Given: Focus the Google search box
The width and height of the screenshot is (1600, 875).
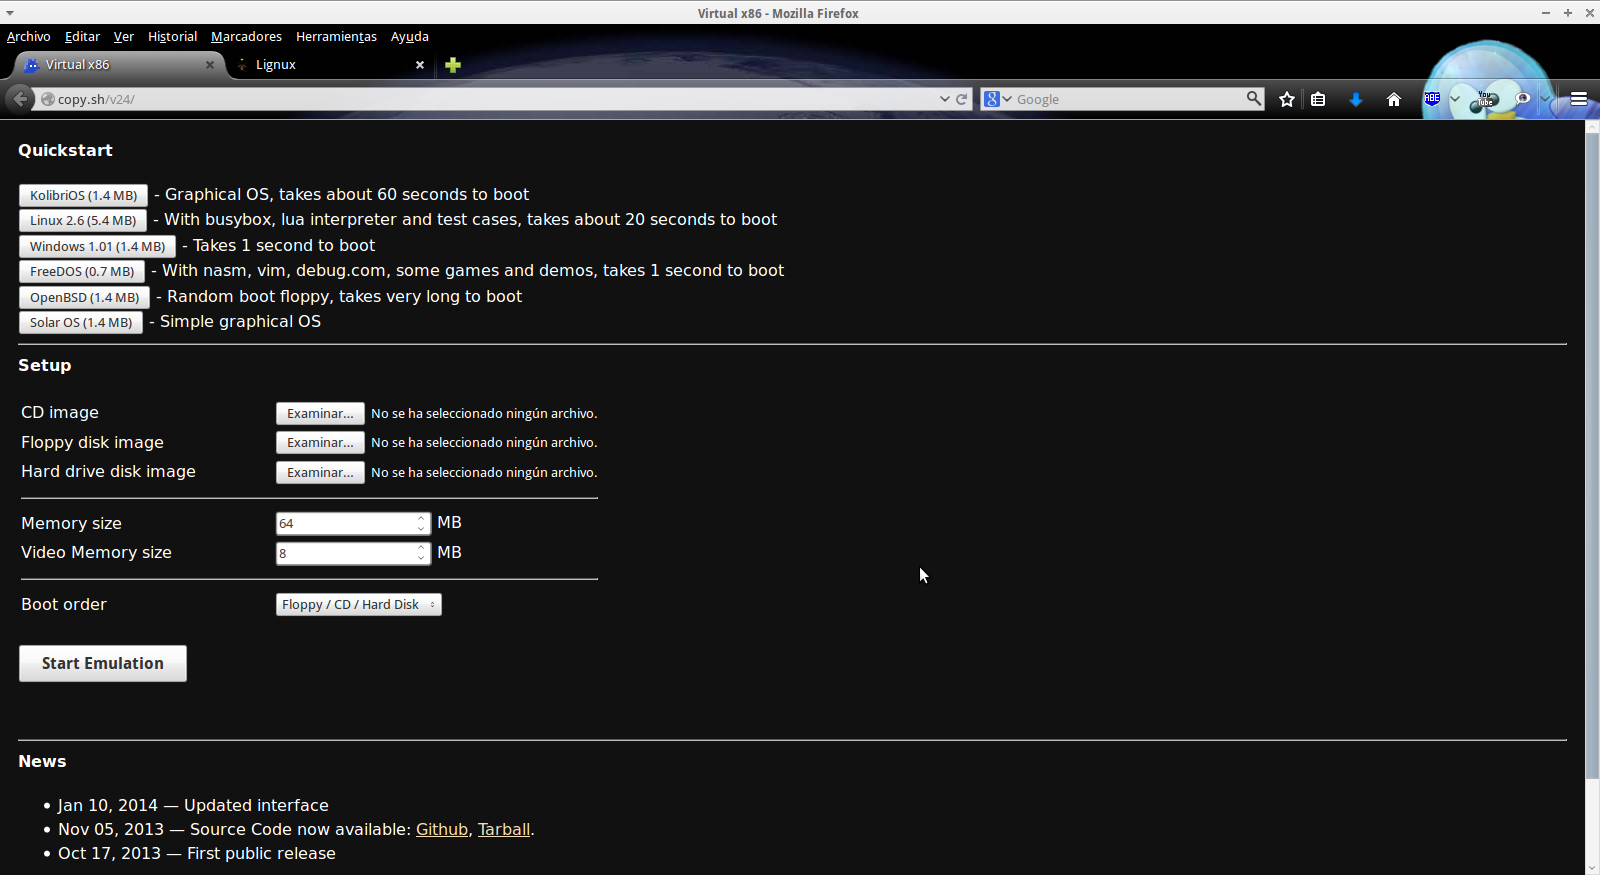Looking at the screenshot, I should (x=1130, y=99).
